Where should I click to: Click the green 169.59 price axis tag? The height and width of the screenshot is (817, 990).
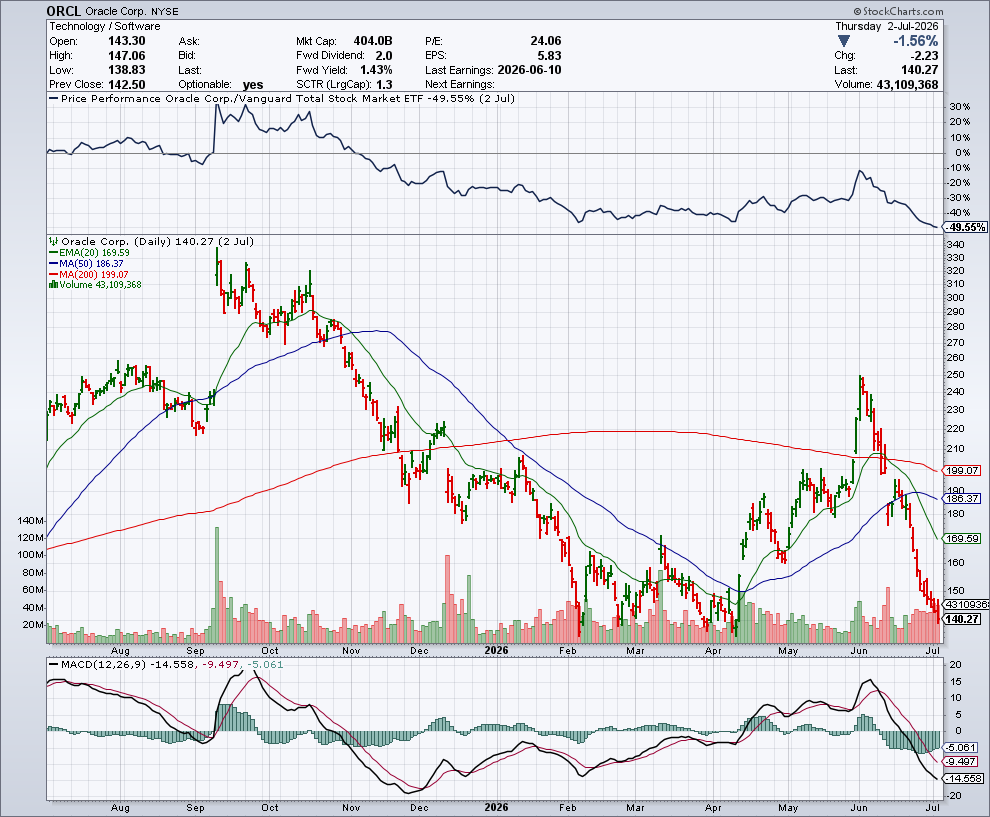pos(961,539)
